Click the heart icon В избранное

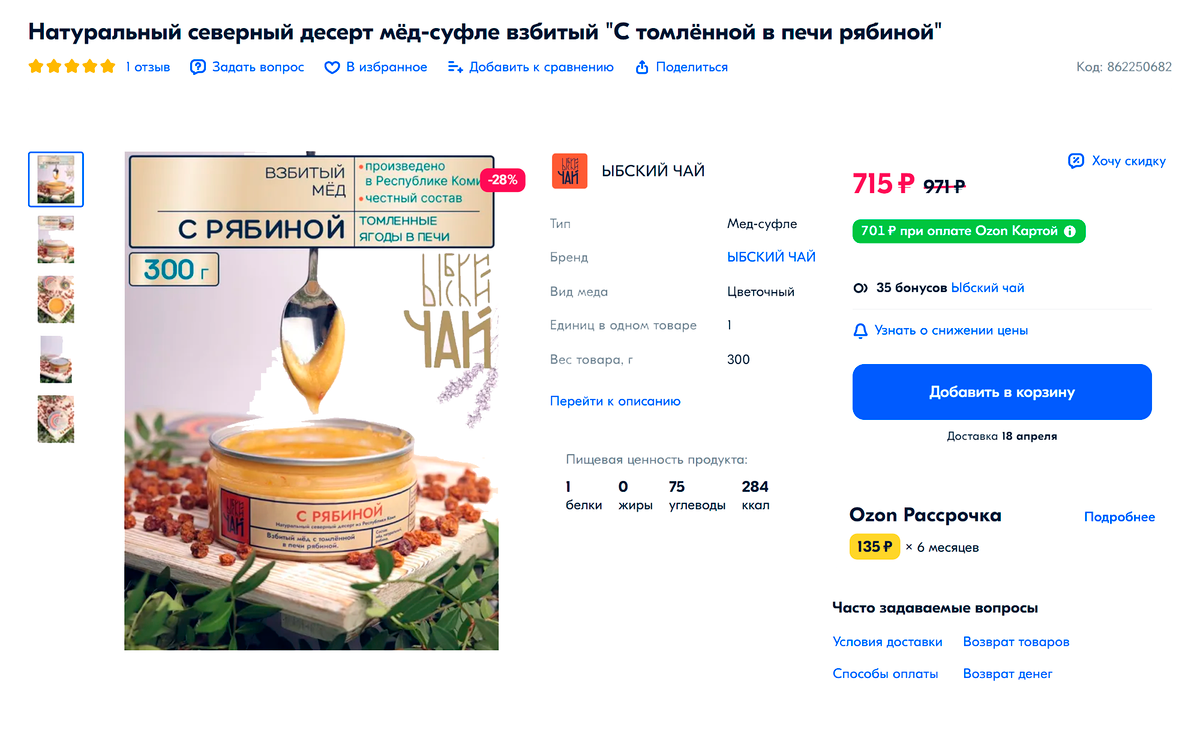(332, 67)
